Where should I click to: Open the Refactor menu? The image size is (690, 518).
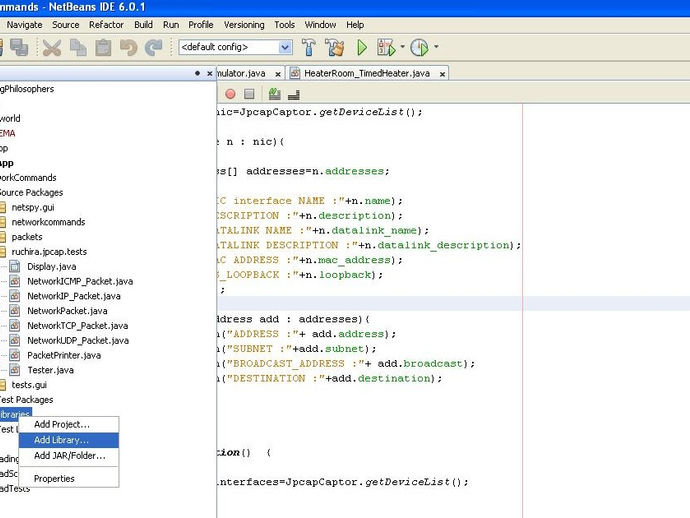(106, 25)
